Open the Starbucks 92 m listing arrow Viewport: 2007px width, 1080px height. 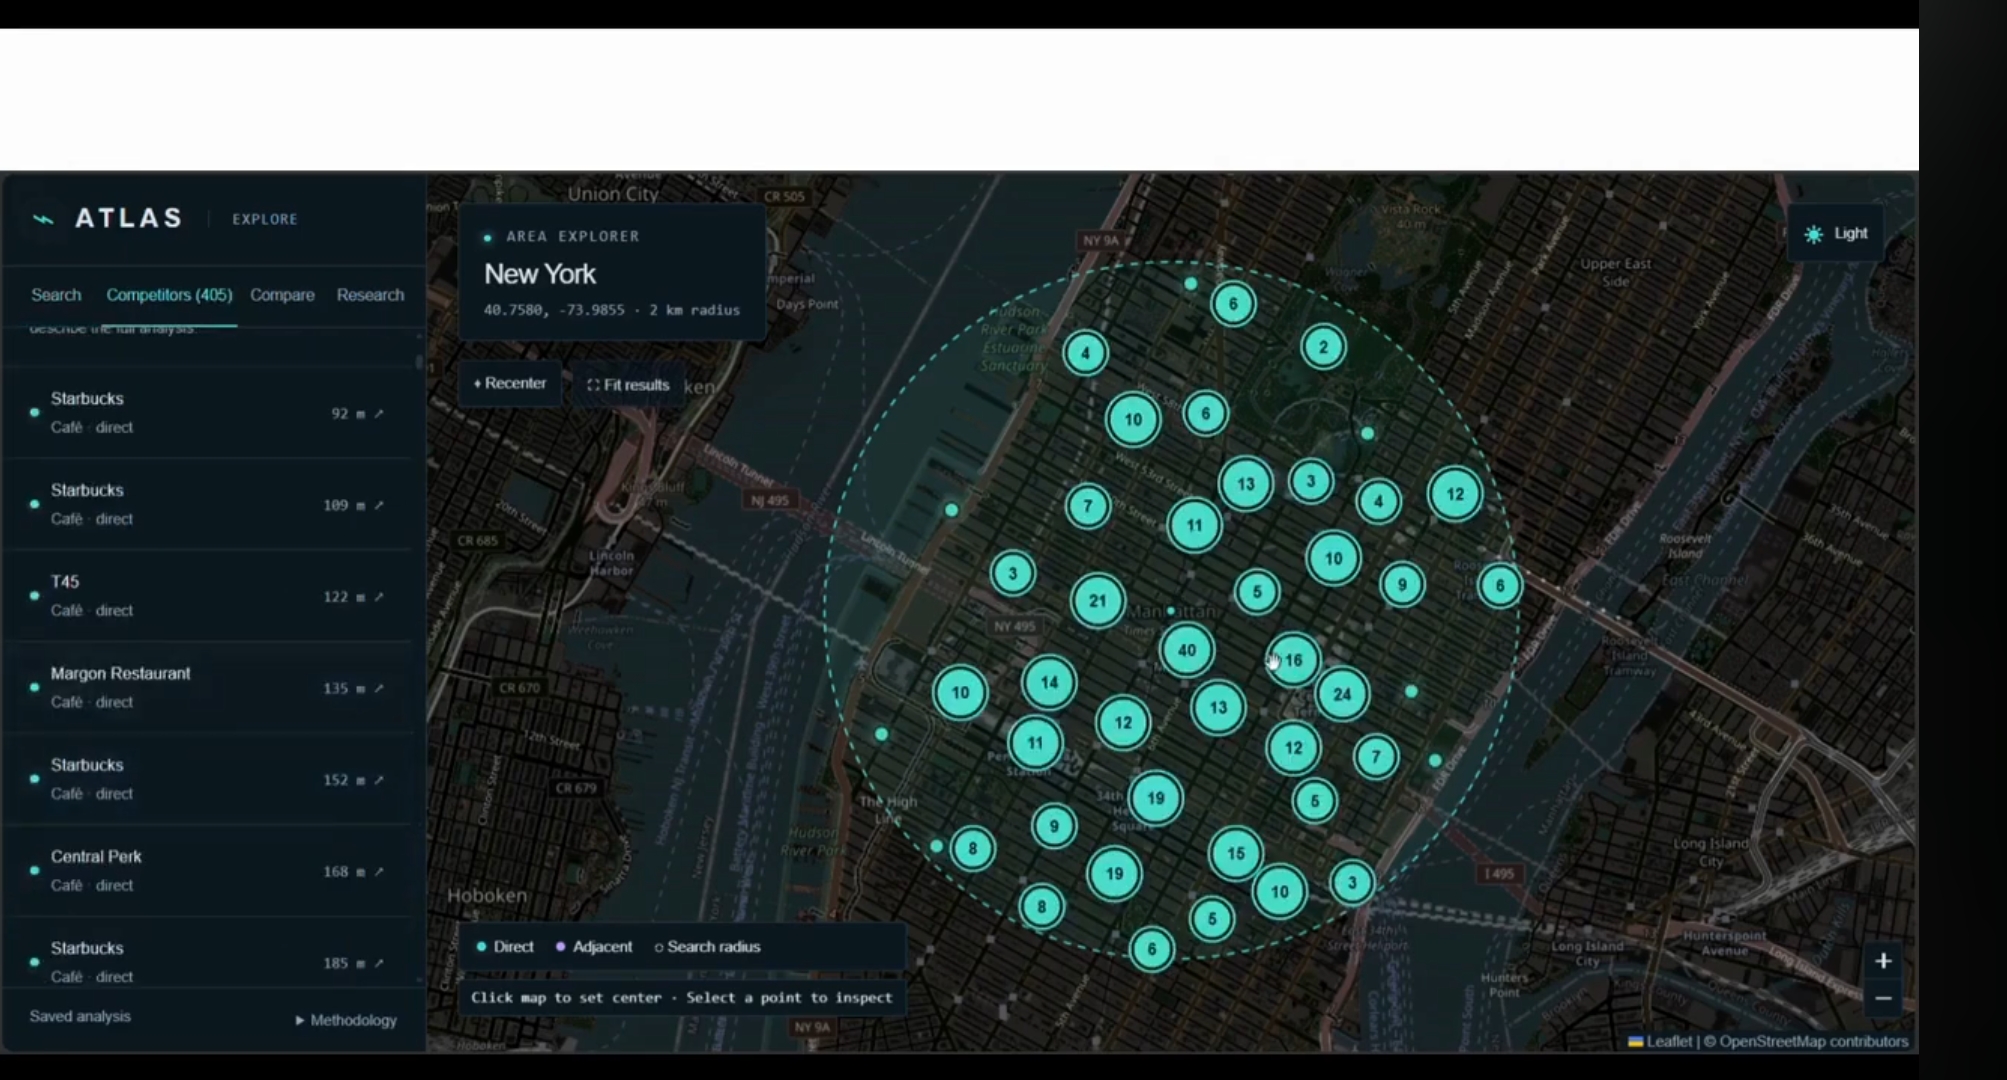[x=379, y=413]
